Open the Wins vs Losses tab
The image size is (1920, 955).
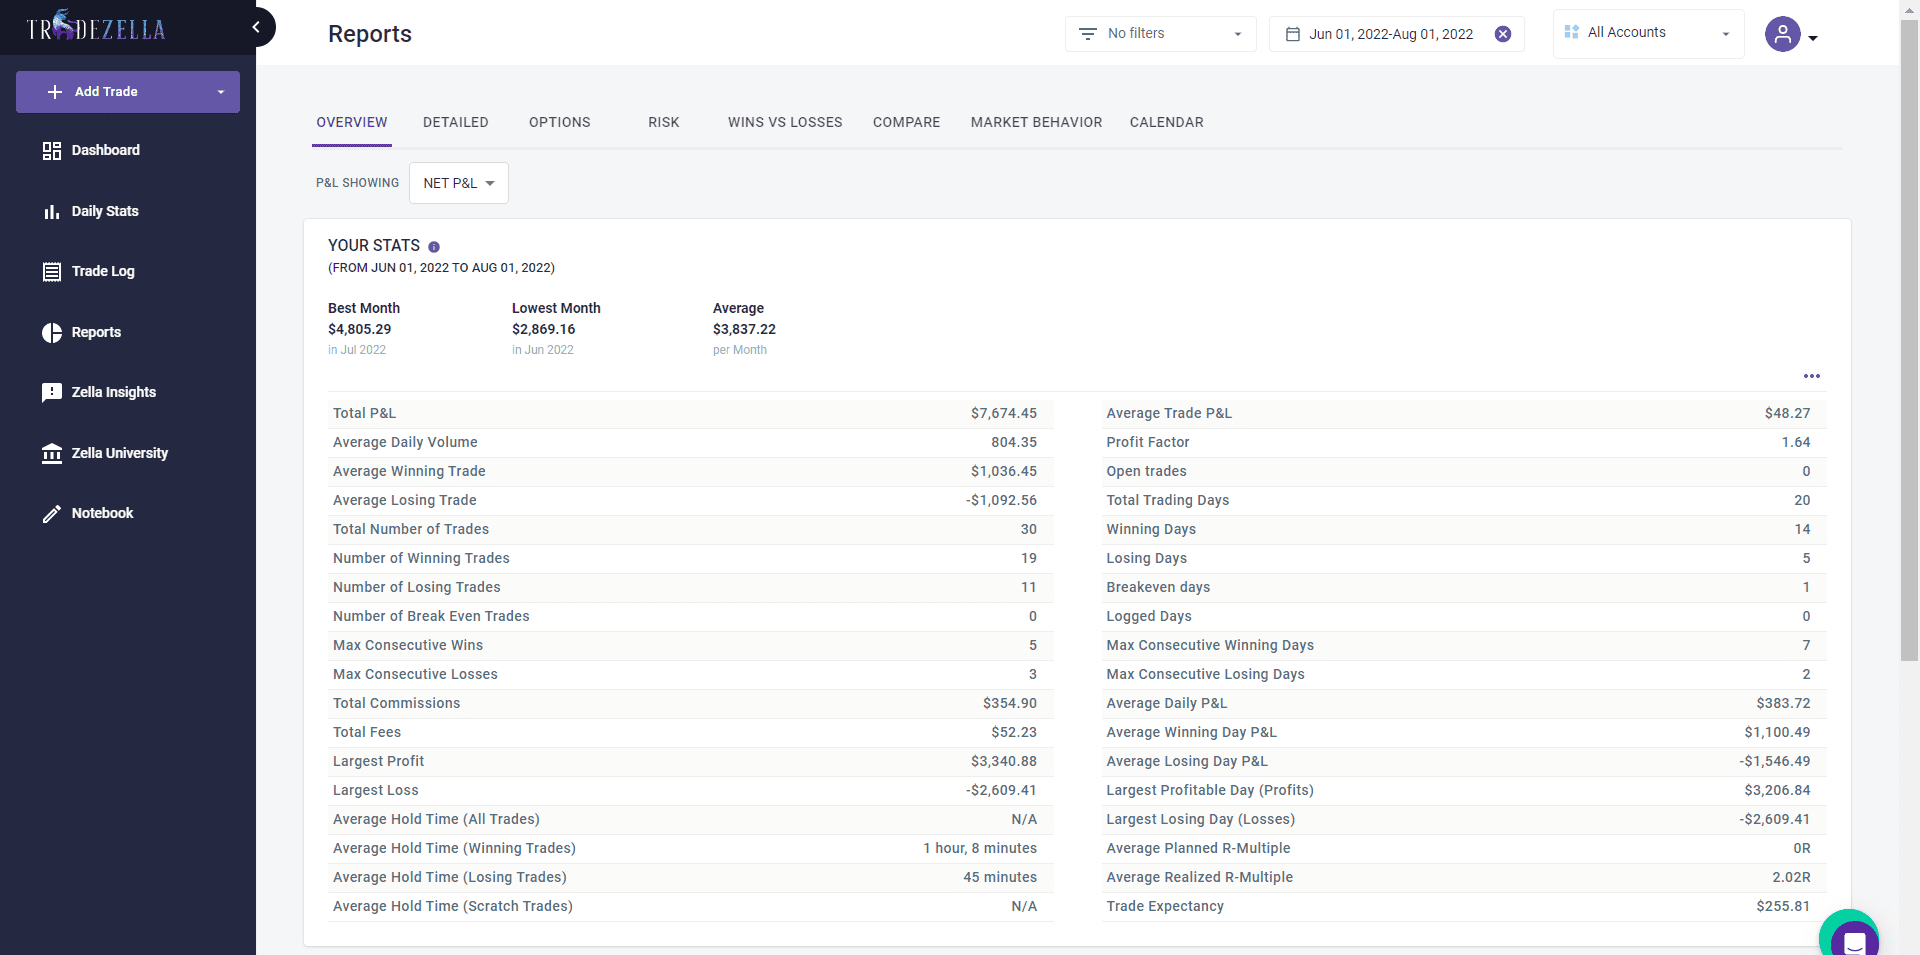(x=785, y=122)
